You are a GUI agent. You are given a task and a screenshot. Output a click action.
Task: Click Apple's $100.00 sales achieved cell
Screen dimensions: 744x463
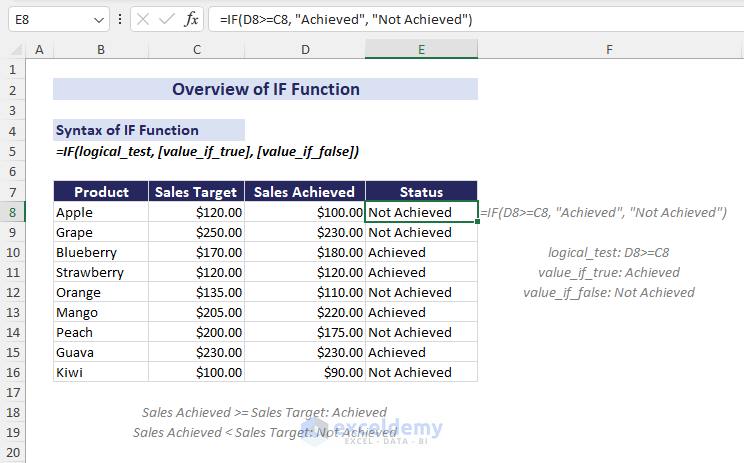point(305,213)
